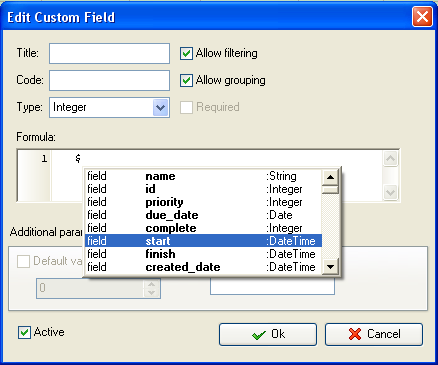Screen dimensions: 438x365
Task: Select the highlighted start DateTime field
Action: click(203, 241)
